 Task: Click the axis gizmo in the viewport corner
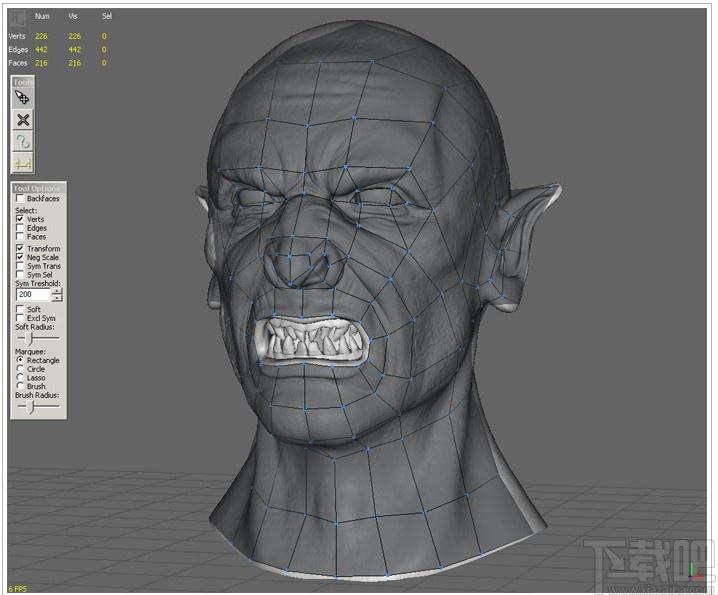click(x=696, y=571)
